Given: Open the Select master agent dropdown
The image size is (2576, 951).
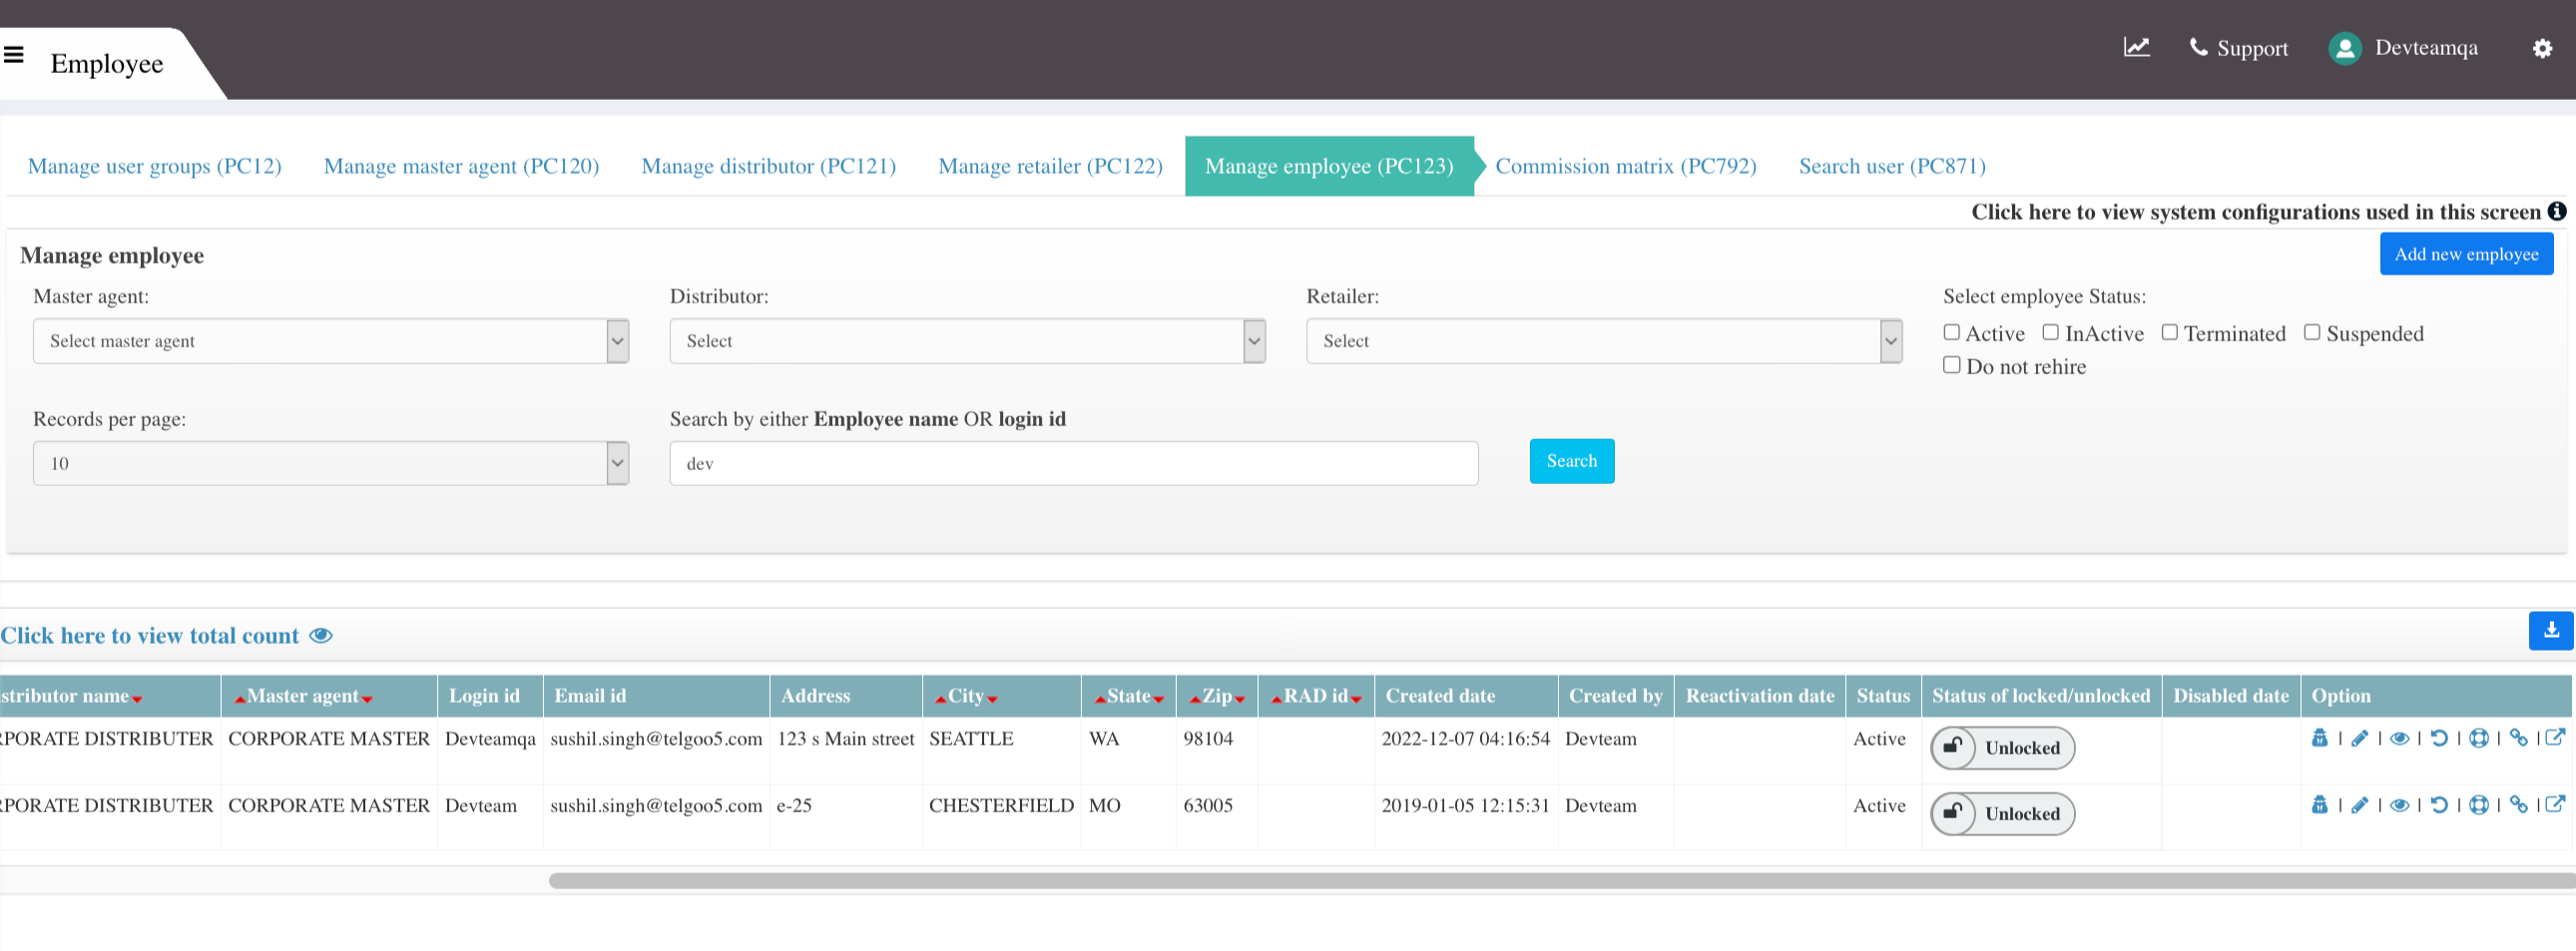Looking at the screenshot, I should click(331, 341).
